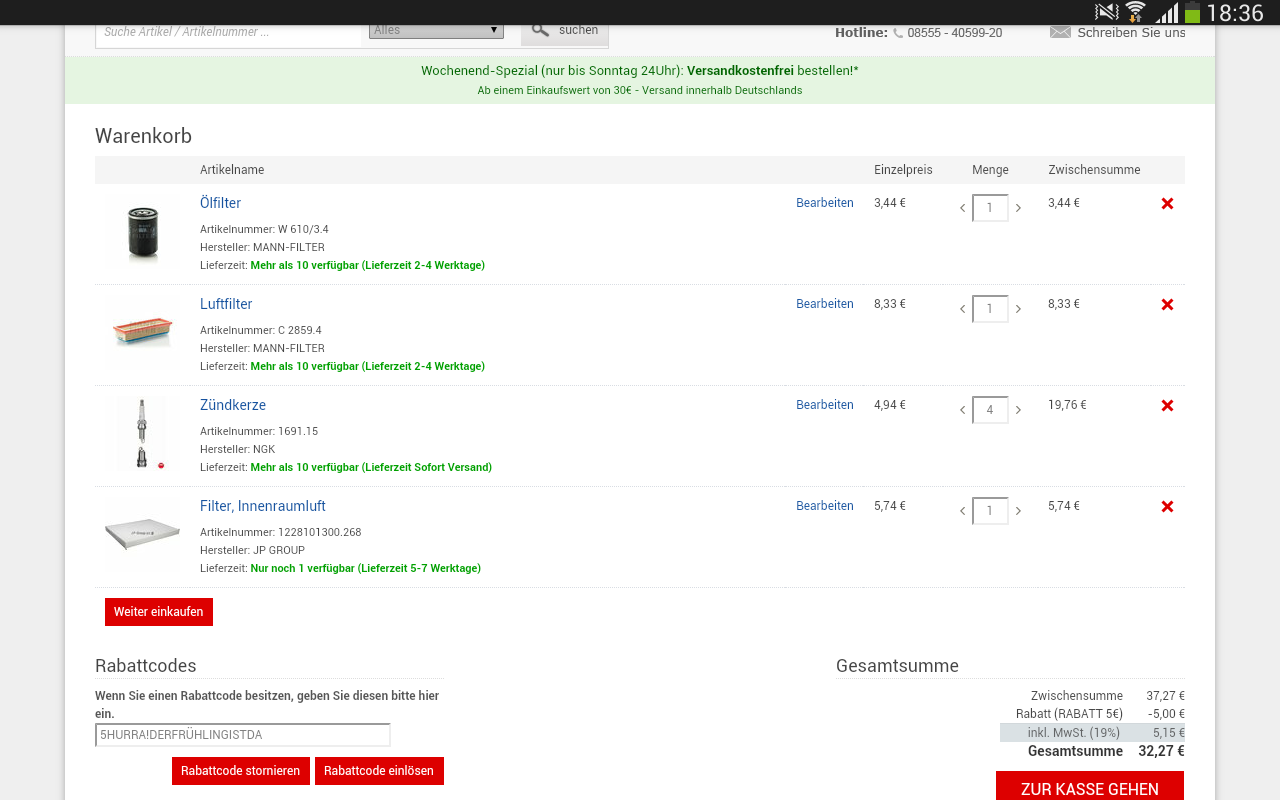
Task: Increase Ölfilter quantity with right arrow
Action: tap(1018, 208)
